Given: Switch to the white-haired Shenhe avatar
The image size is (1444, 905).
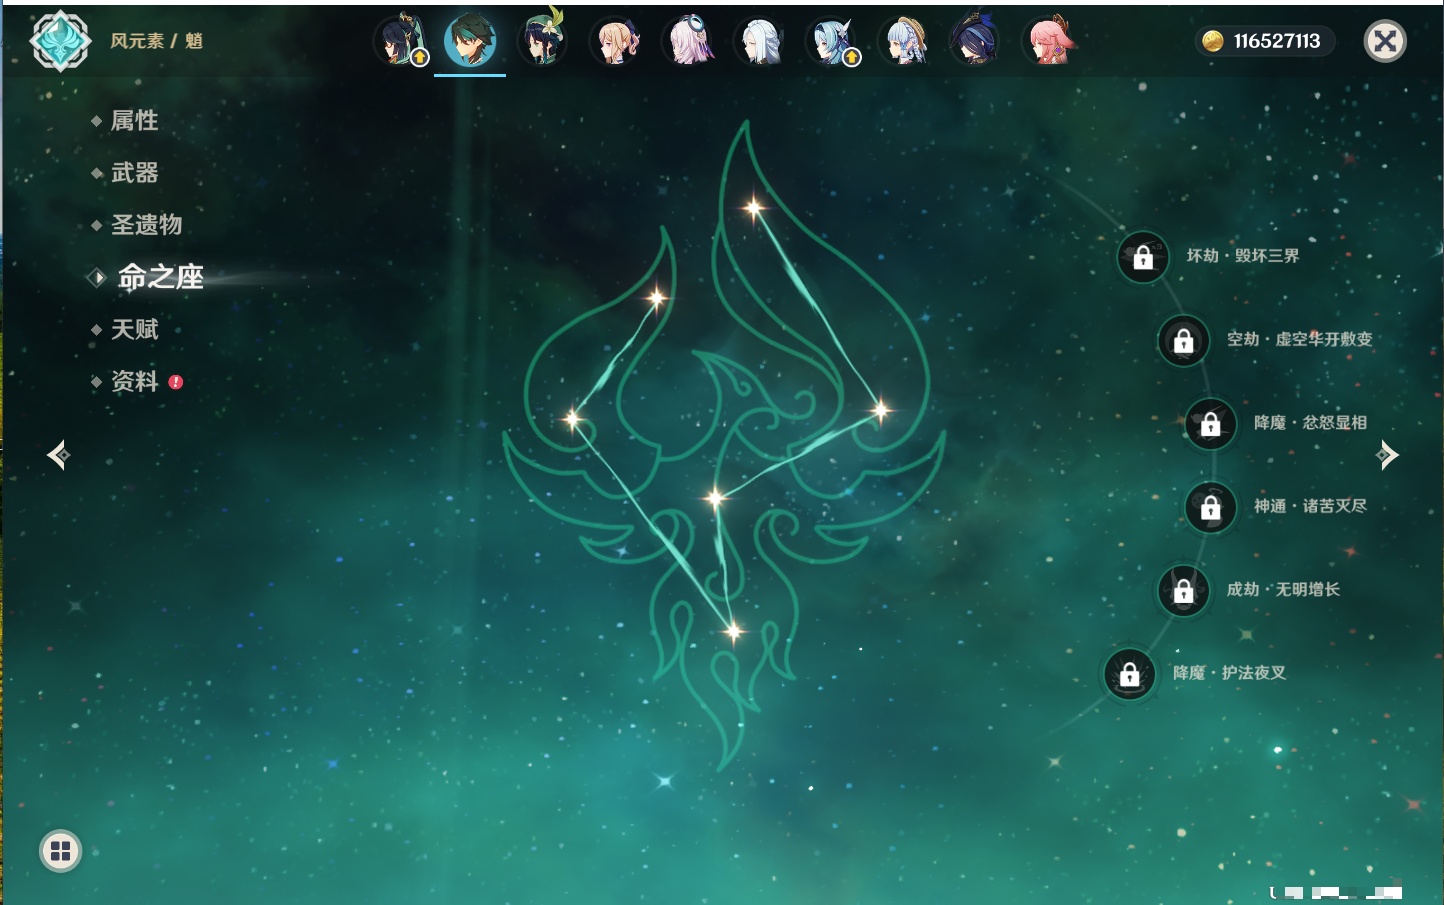Looking at the screenshot, I should pyautogui.click(x=759, y=41).
